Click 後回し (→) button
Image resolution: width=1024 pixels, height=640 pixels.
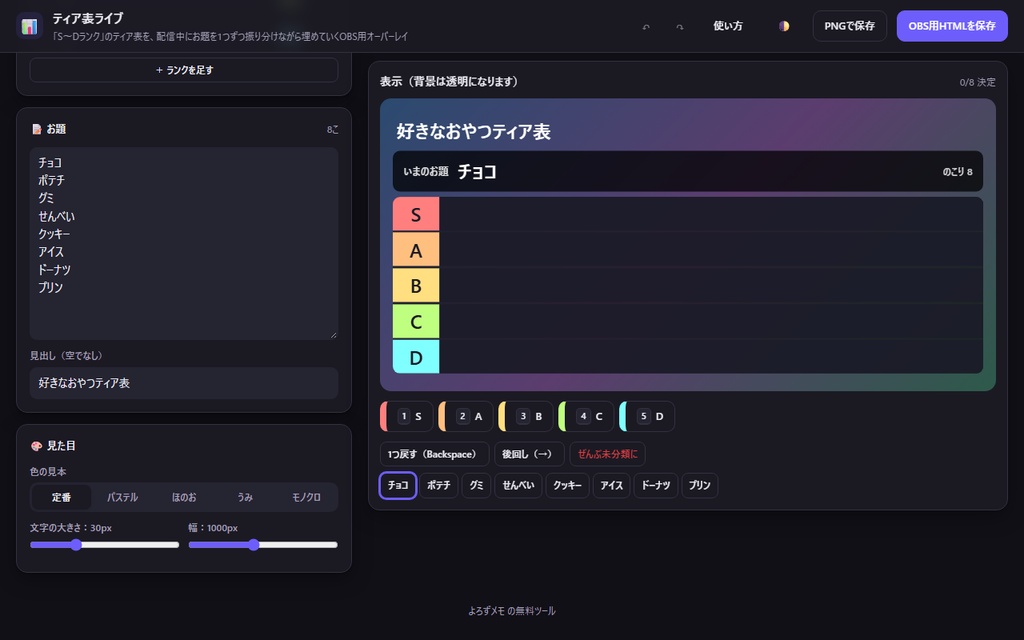[529, 454]
